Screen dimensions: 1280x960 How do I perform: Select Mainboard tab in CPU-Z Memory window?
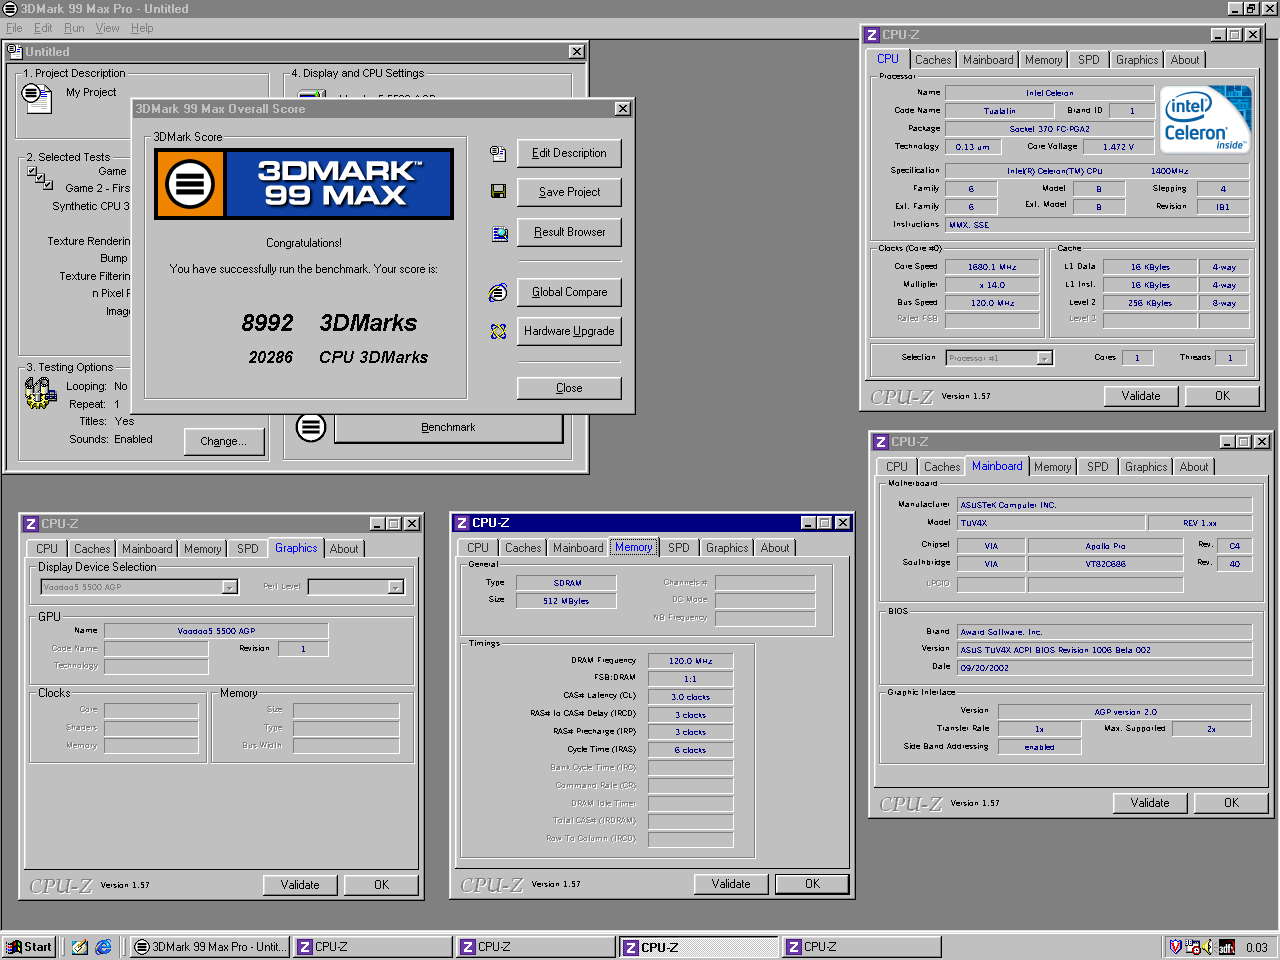point(578,548)
